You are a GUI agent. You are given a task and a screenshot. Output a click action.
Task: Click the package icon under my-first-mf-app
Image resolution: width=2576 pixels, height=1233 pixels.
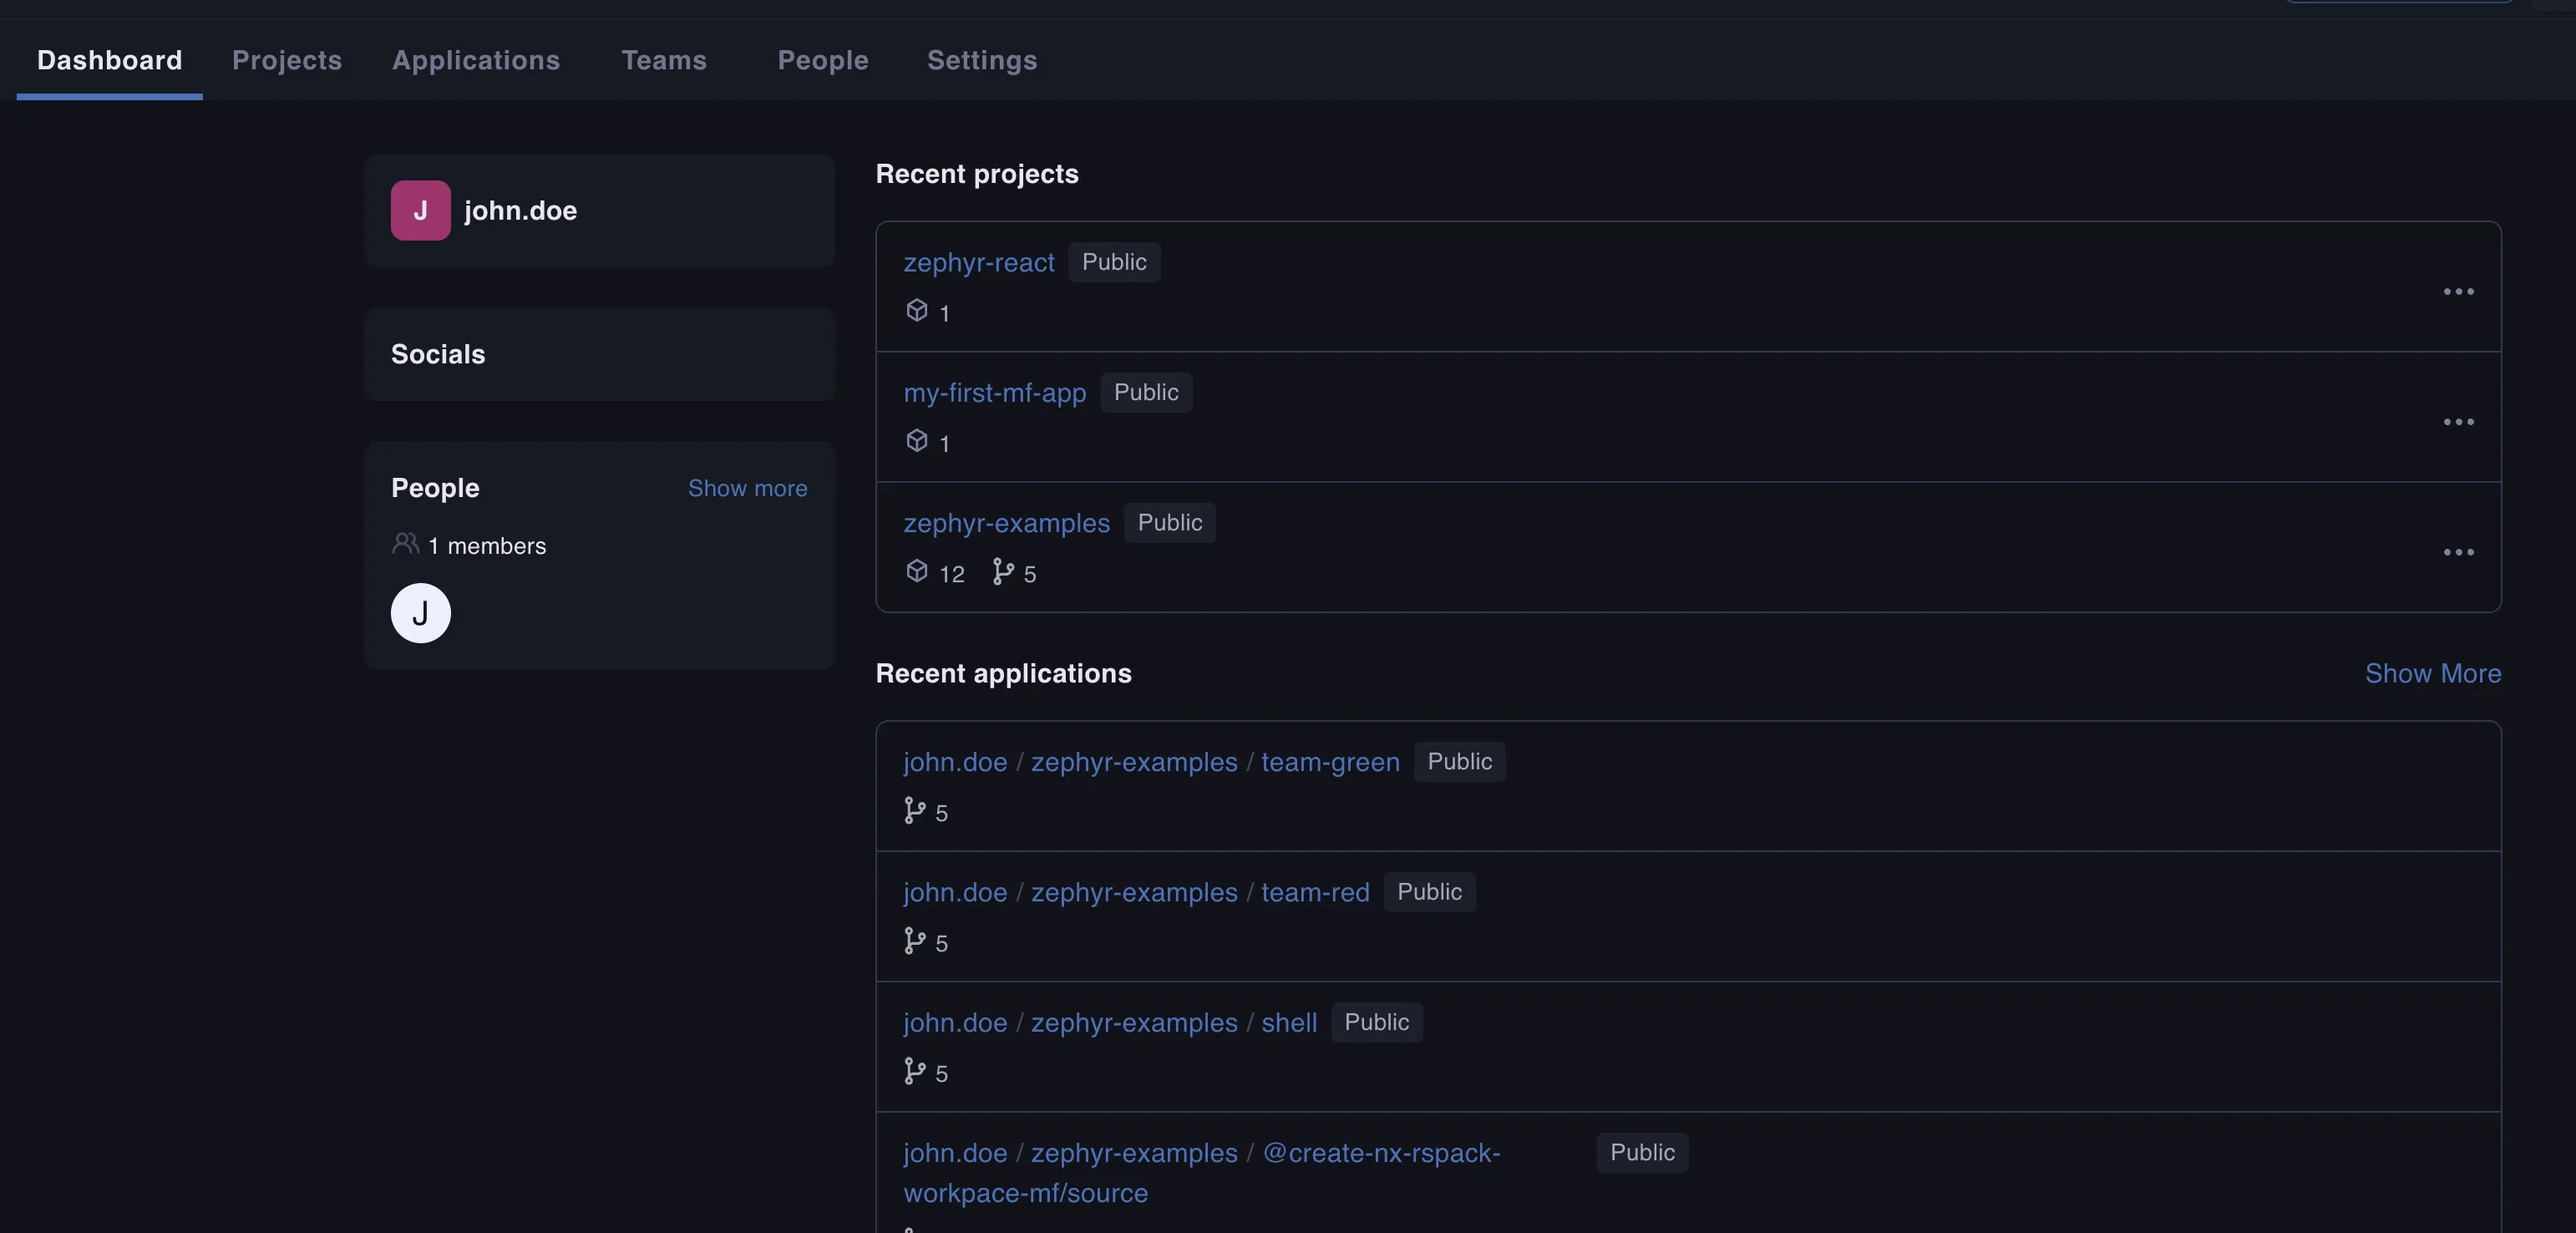pyautogui.click(x=917, y=440)
